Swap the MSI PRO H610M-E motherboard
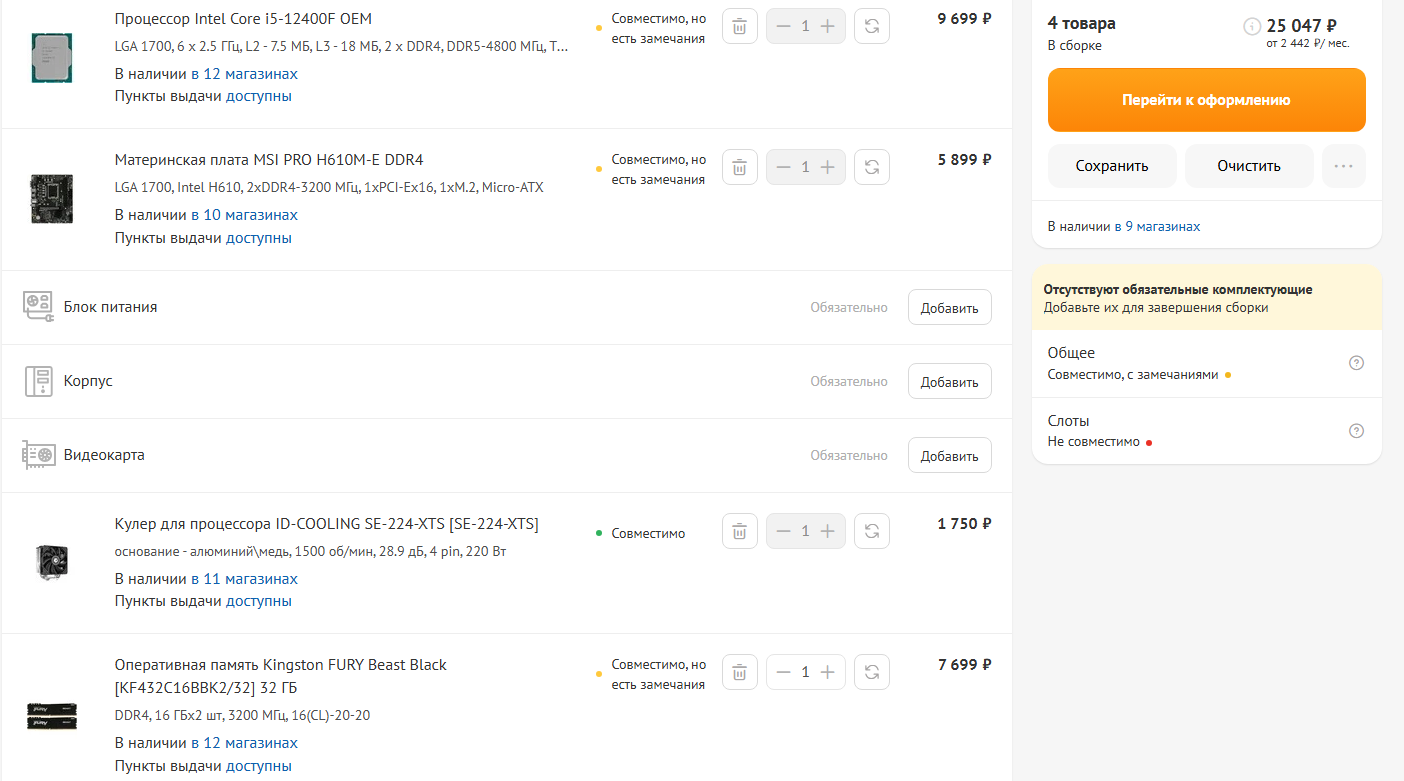This screenshot has height=781, width=1404. tap(872, 167)
